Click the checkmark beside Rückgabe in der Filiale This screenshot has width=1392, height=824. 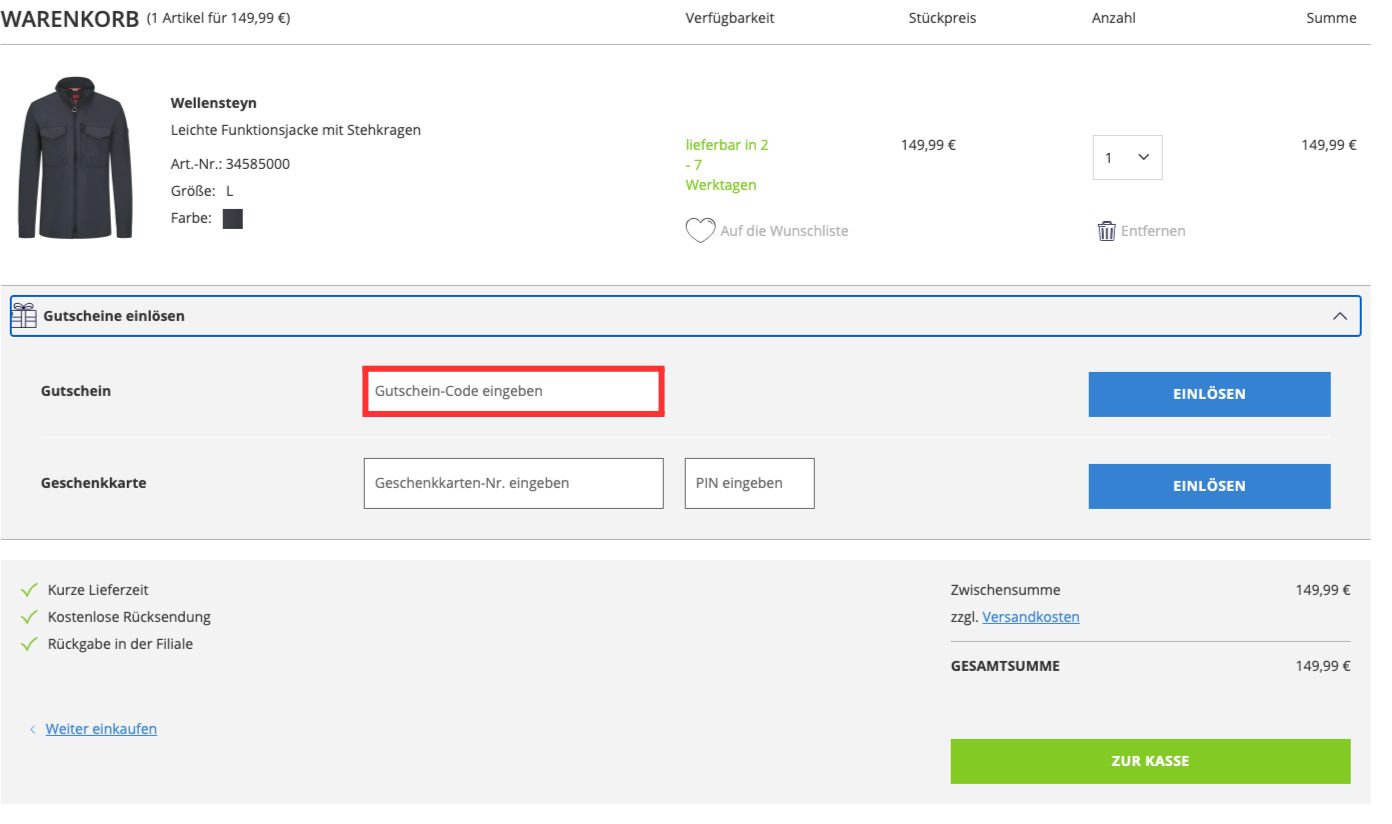[29, 644]
